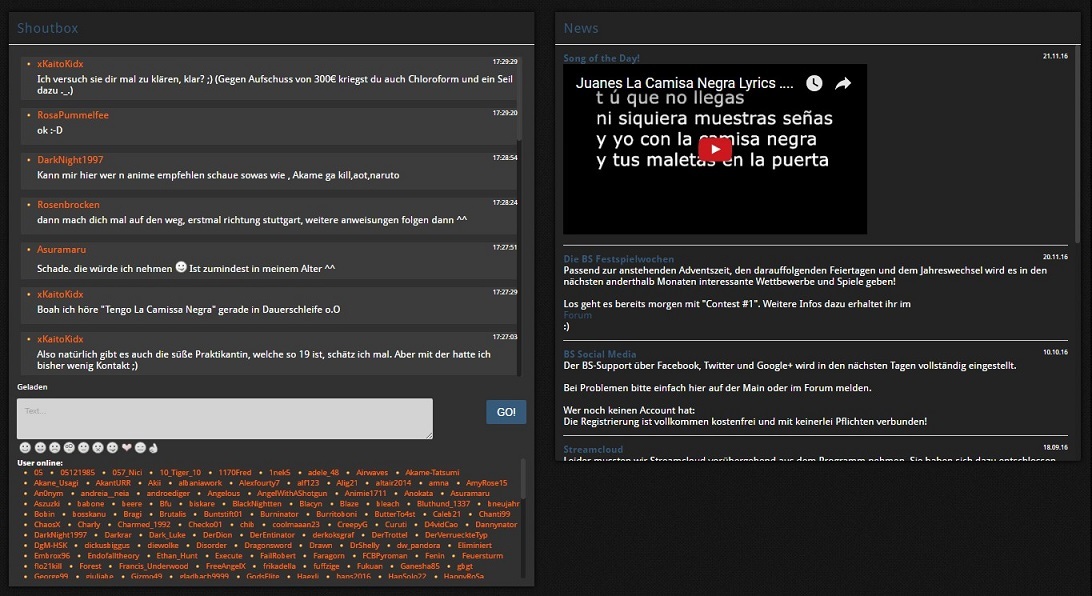This screenshot has height=596, width=1092.
Task: Open user Burninator in the online list
Action: (x=279, y=514)
